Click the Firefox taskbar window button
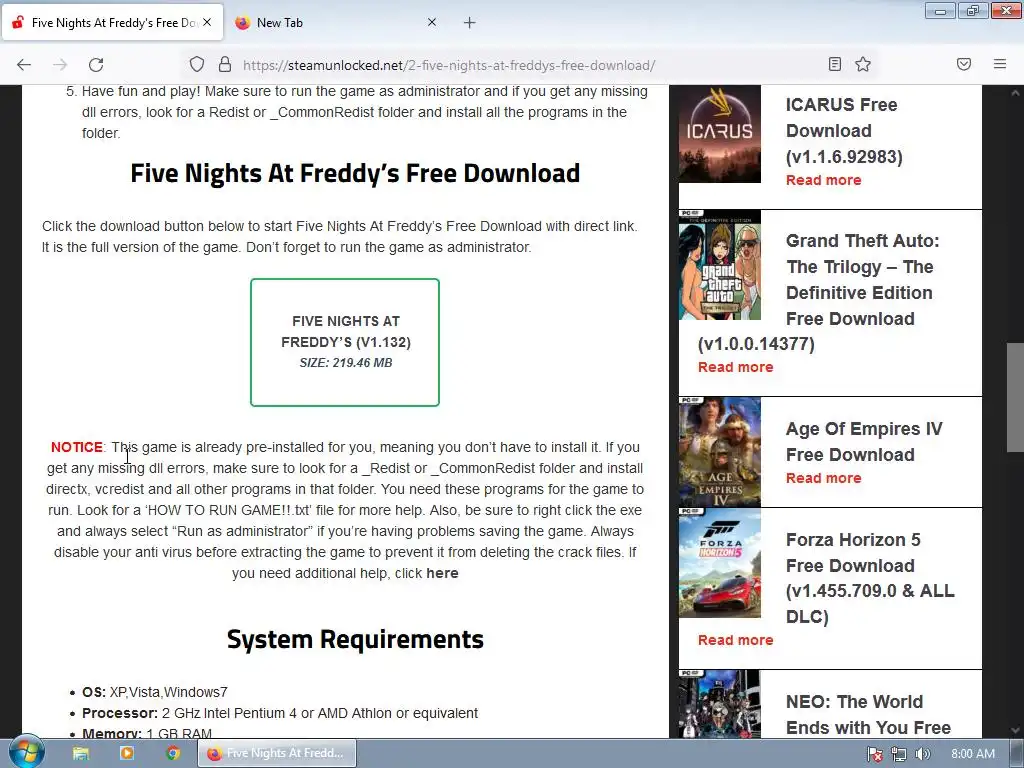 [277, 753]
